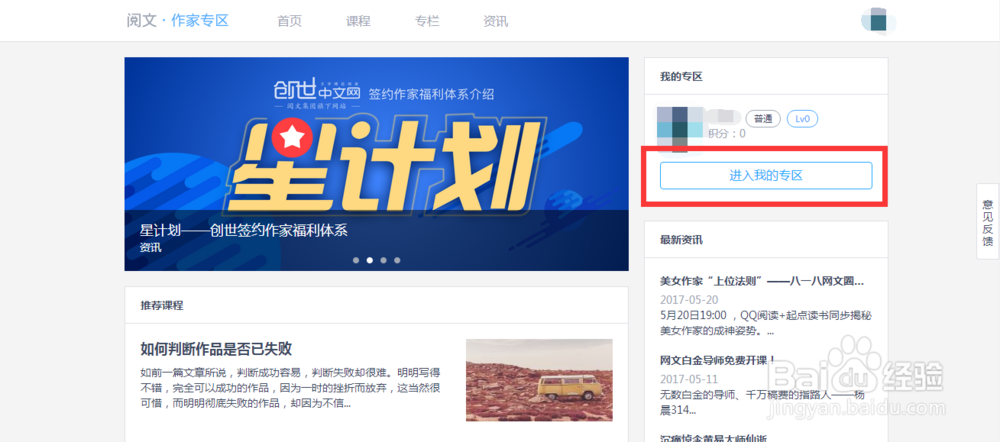Click the 进入我的专区 button

point(766,175)
